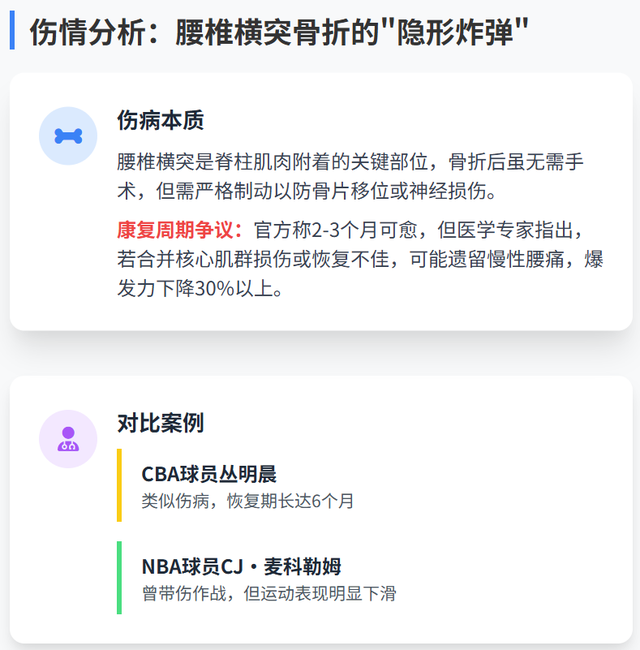Click the red 康复周期争议 label

[x=179, y=230]
